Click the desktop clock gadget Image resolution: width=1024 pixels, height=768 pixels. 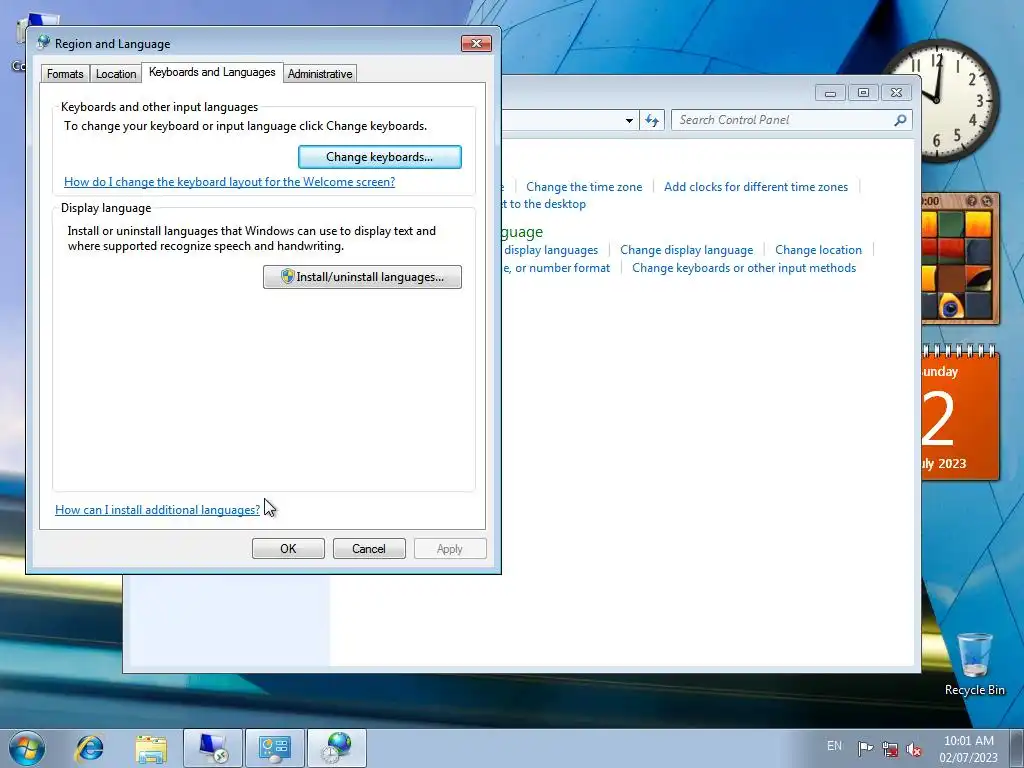[x=940, y=99]
